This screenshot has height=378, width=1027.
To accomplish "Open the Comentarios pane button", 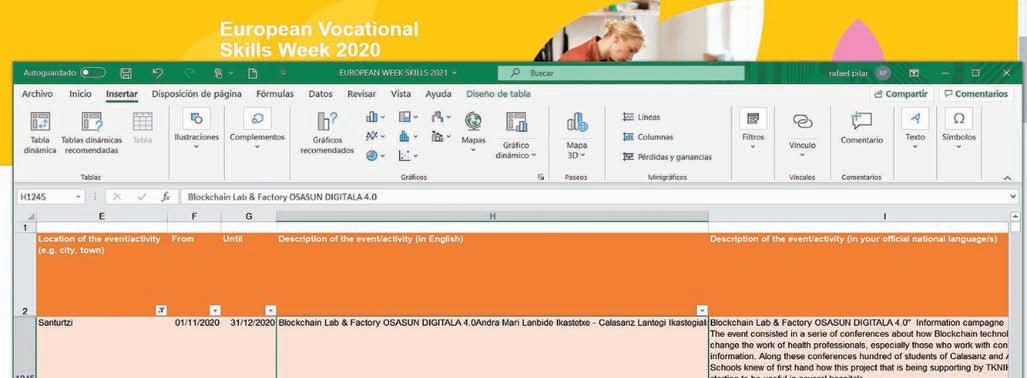I will pyautogui.click(x=975, y=94).
